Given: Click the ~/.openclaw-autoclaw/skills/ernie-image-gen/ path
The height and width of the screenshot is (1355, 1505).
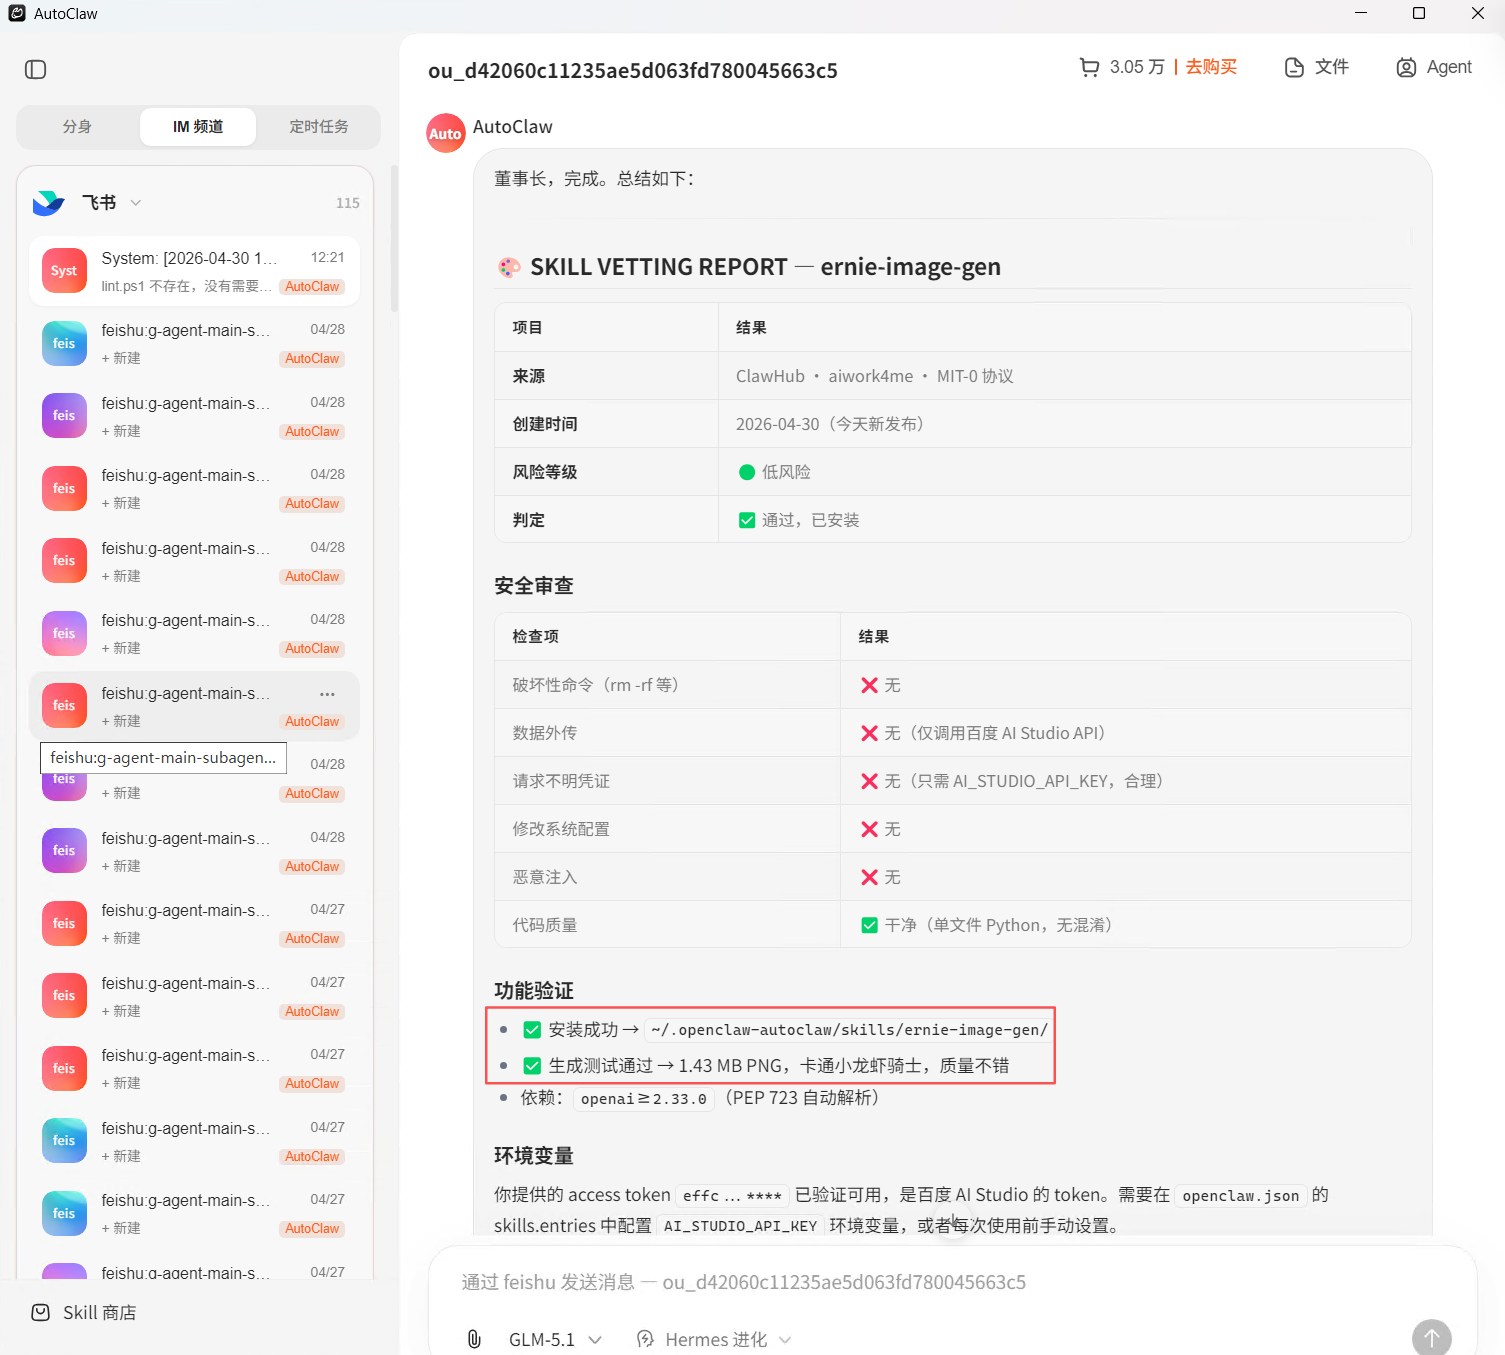Looking at the screenshot, I should tap(850, 1030).
